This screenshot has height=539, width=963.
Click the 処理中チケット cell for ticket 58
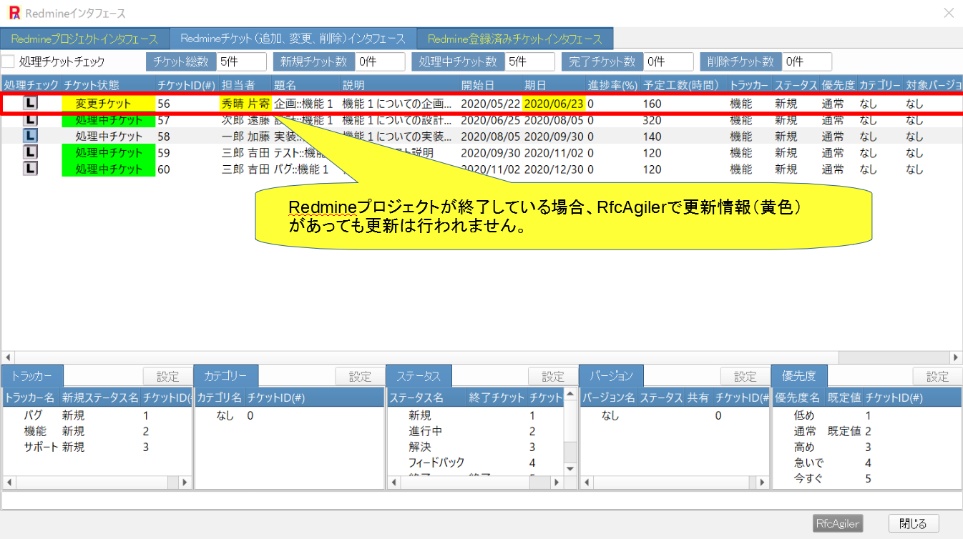click(108, 136)
